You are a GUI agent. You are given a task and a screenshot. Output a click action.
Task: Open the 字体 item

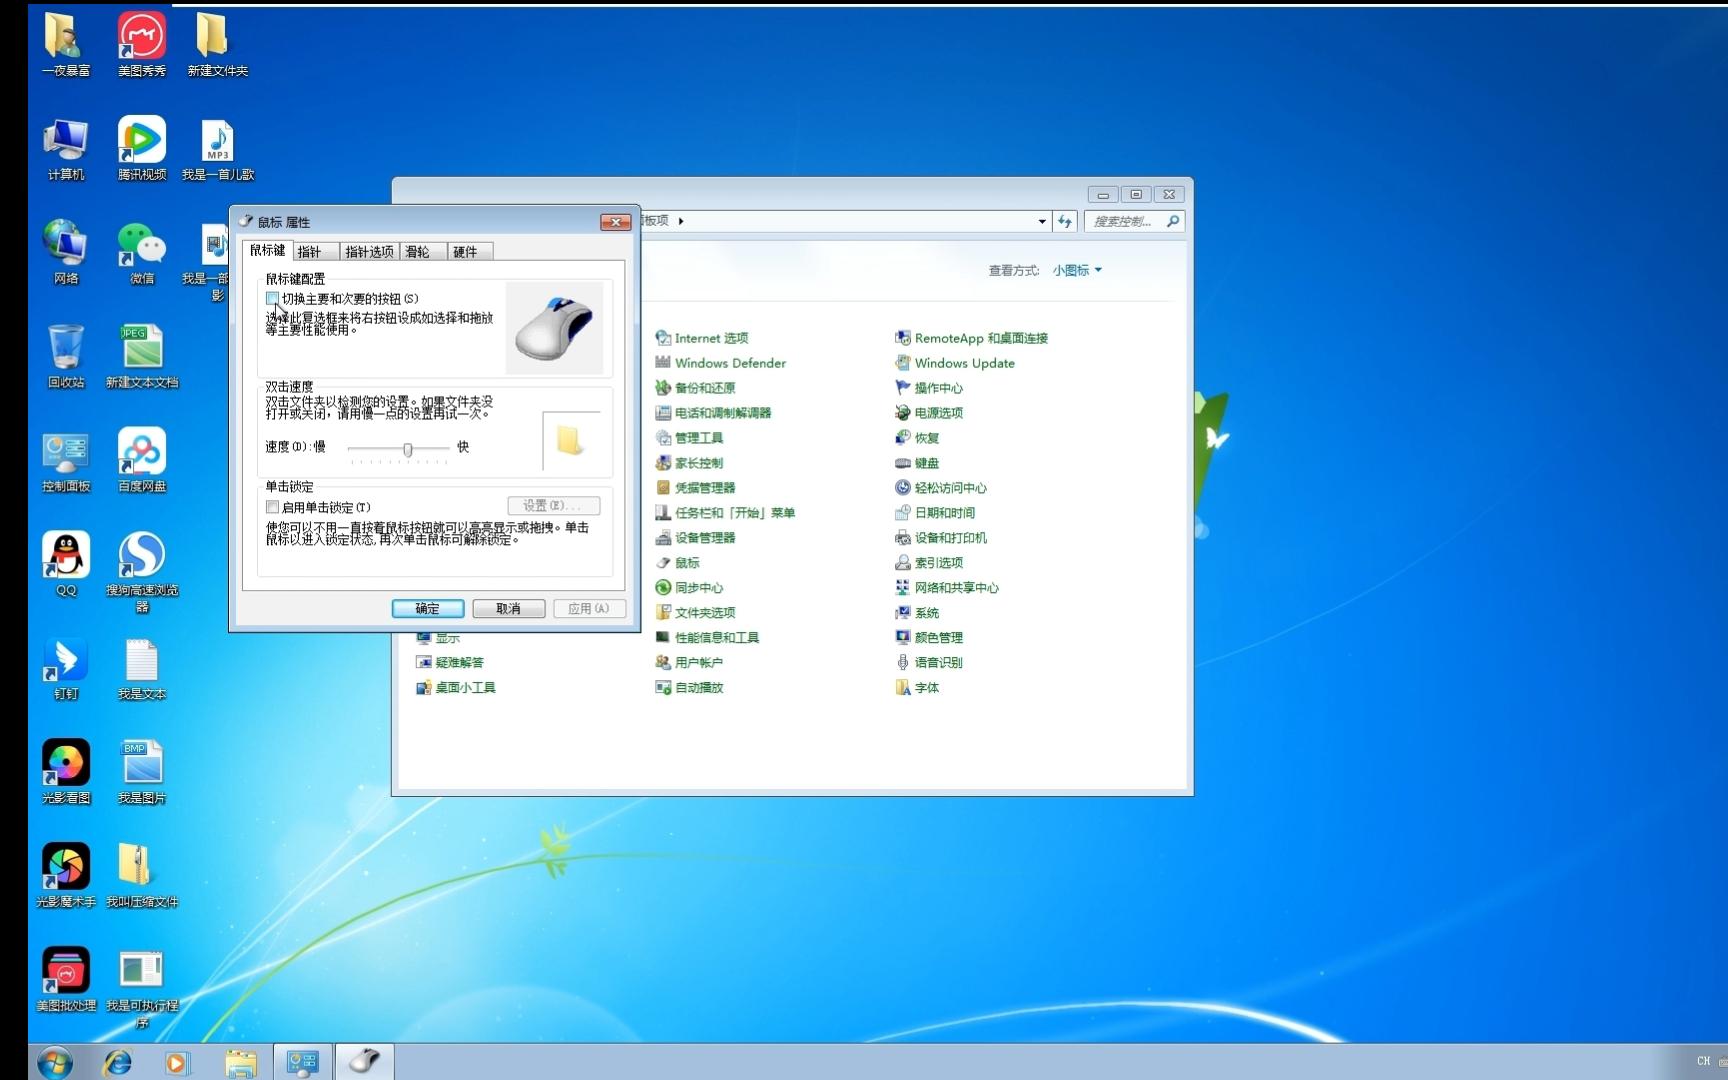tap(925, 687)
